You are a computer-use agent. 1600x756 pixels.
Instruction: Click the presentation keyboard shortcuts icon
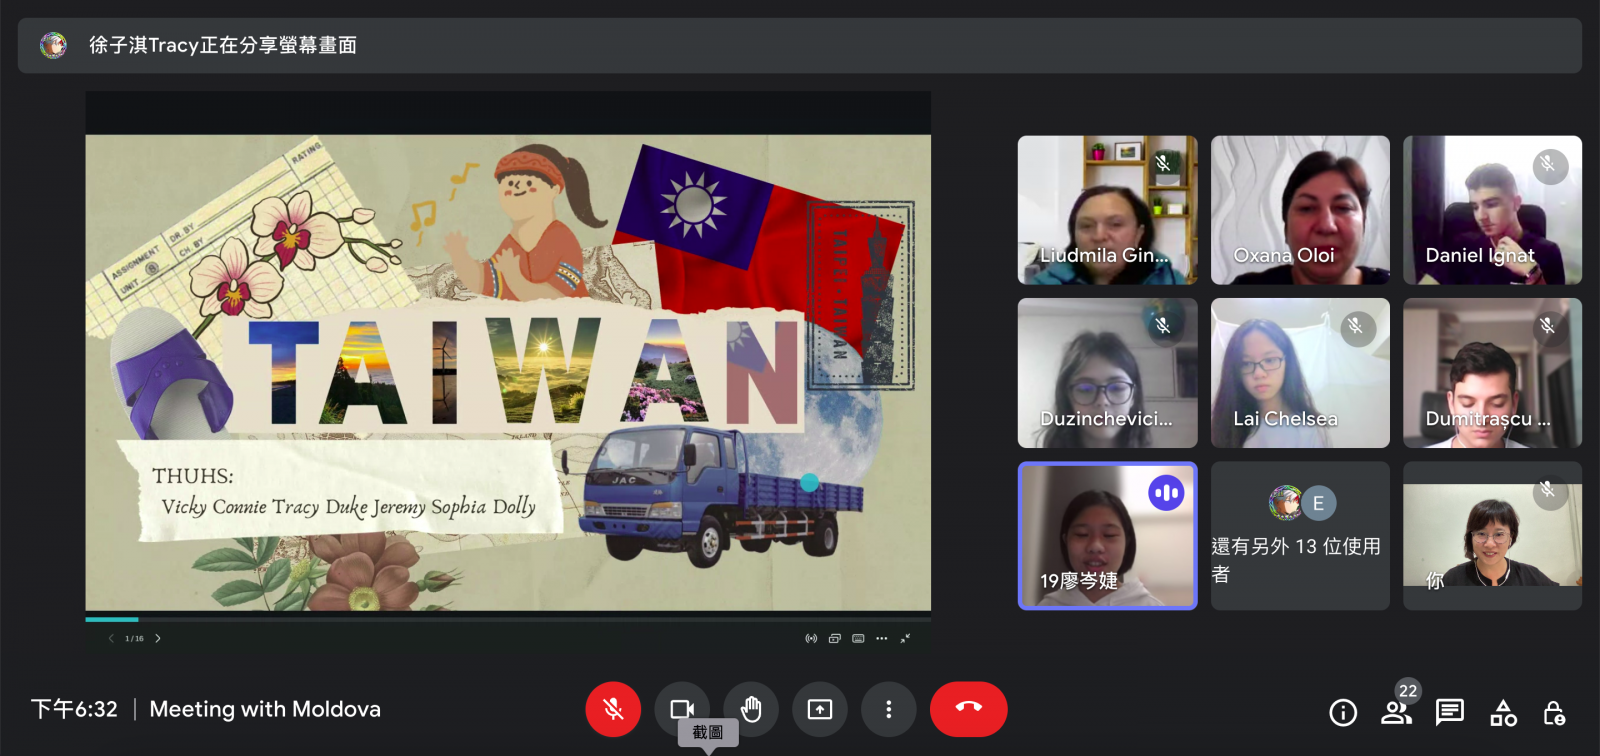coord(858,638)
